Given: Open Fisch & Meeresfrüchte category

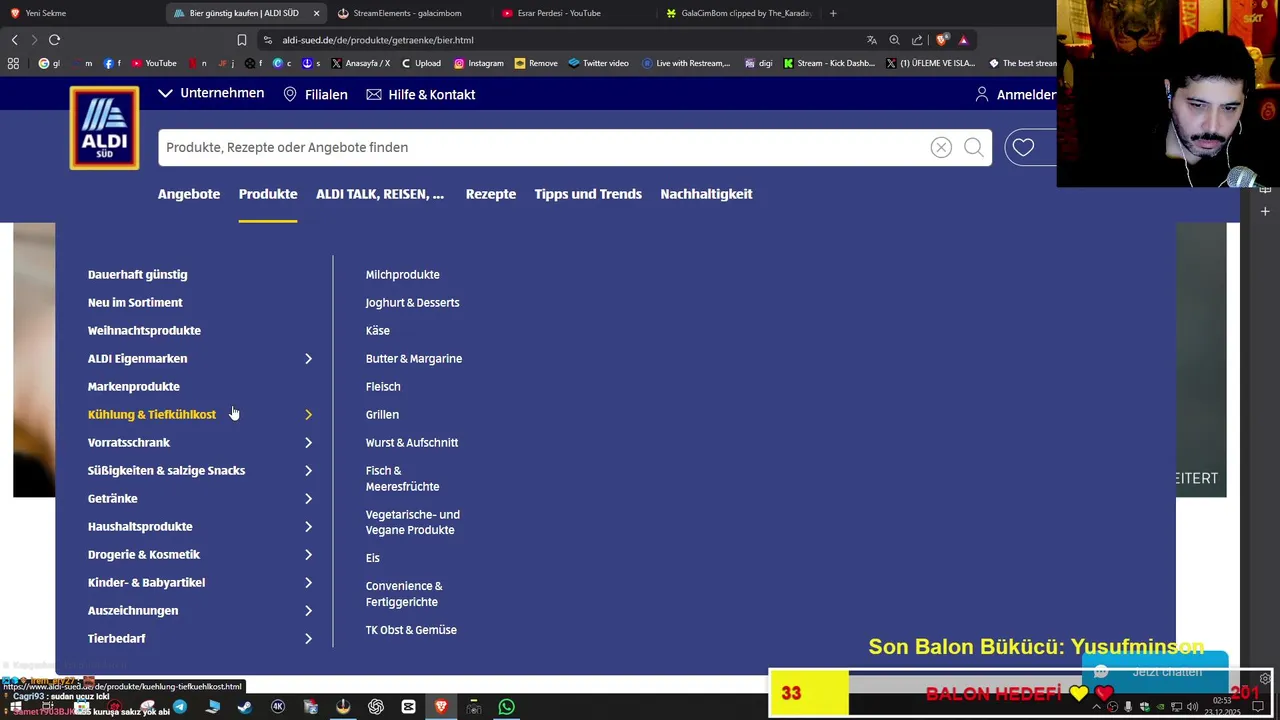Looking at the screenshot, I should 403,478.
